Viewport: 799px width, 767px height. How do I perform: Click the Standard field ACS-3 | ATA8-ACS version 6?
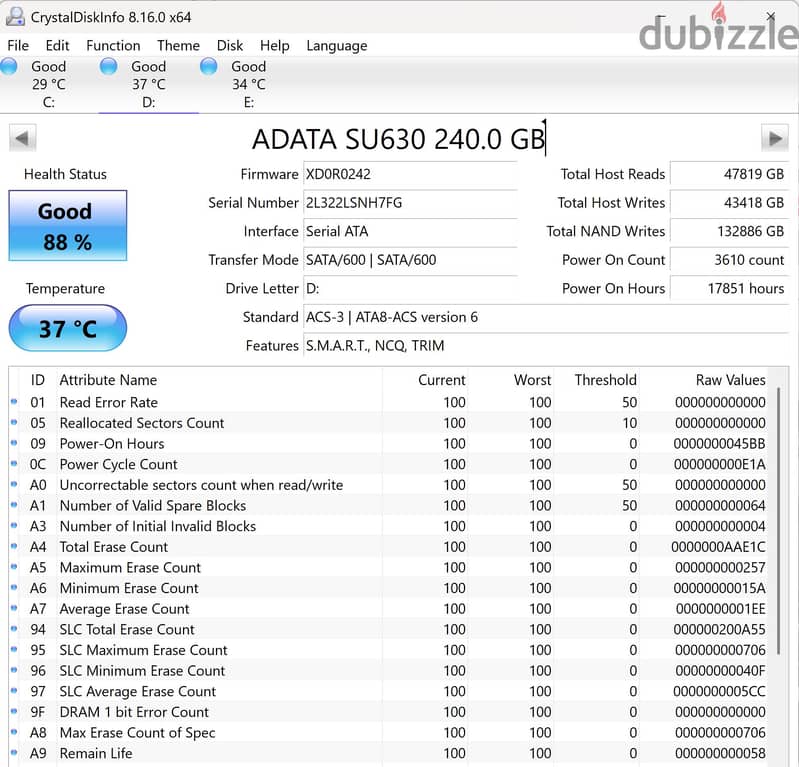pos(546,317)
